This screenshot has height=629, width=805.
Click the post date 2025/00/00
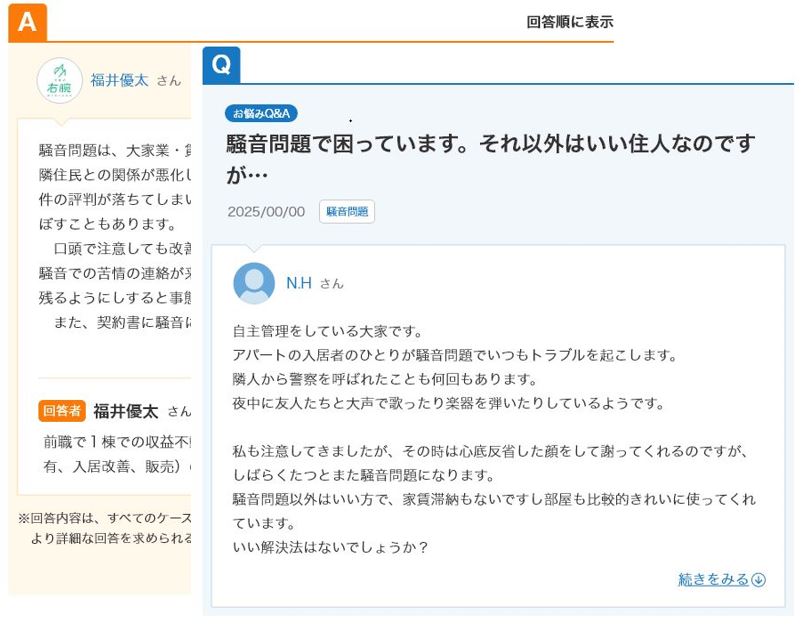click(266, 212)
